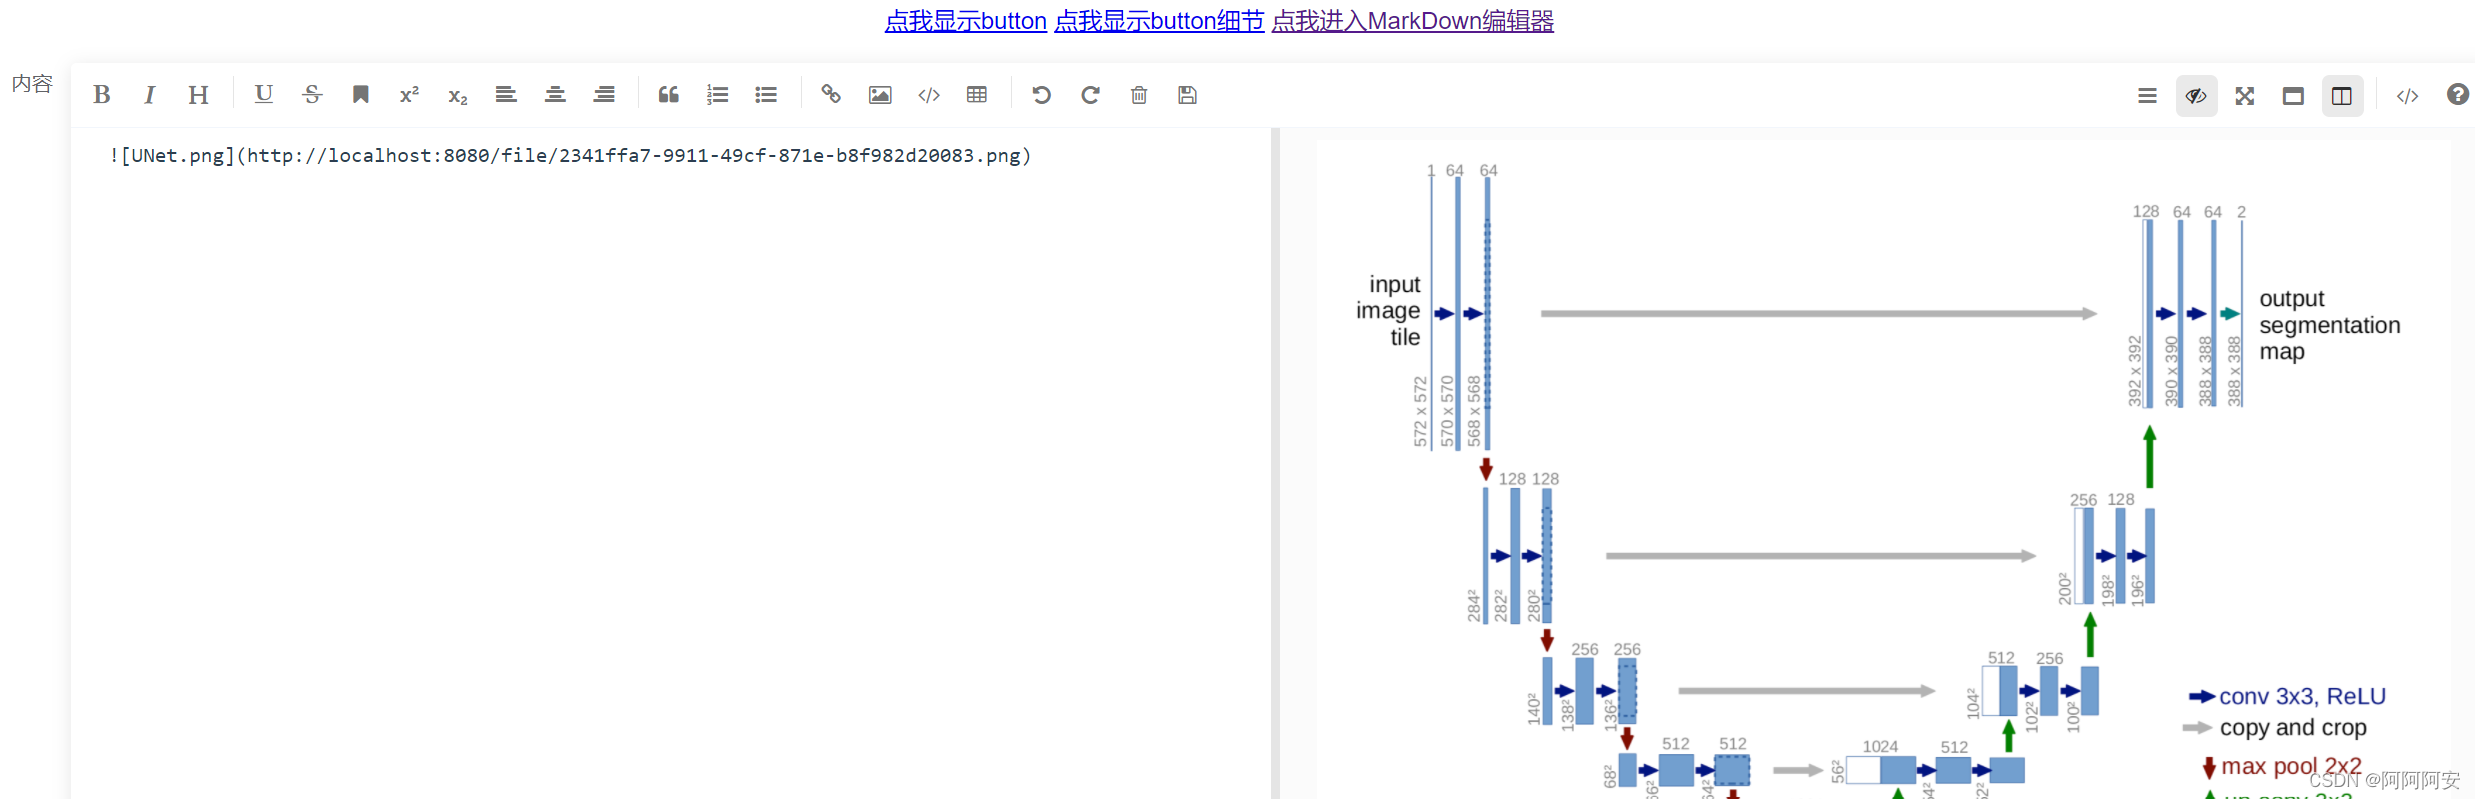The image size is (2475, 799).
Task: Align text center
Action: (555, 95)
